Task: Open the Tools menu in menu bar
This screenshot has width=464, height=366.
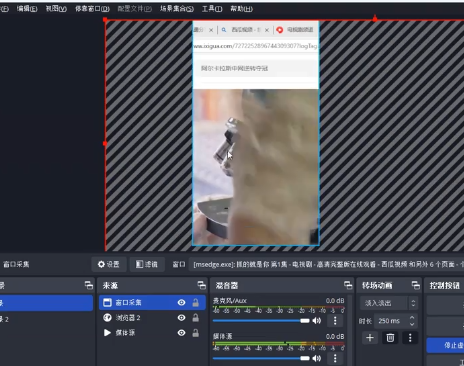Action: click(212, 9)
